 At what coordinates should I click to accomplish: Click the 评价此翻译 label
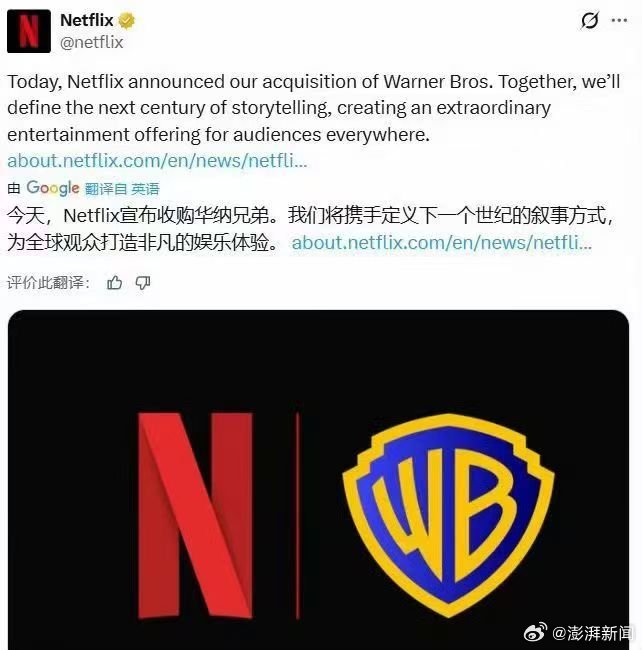point(48,283)
